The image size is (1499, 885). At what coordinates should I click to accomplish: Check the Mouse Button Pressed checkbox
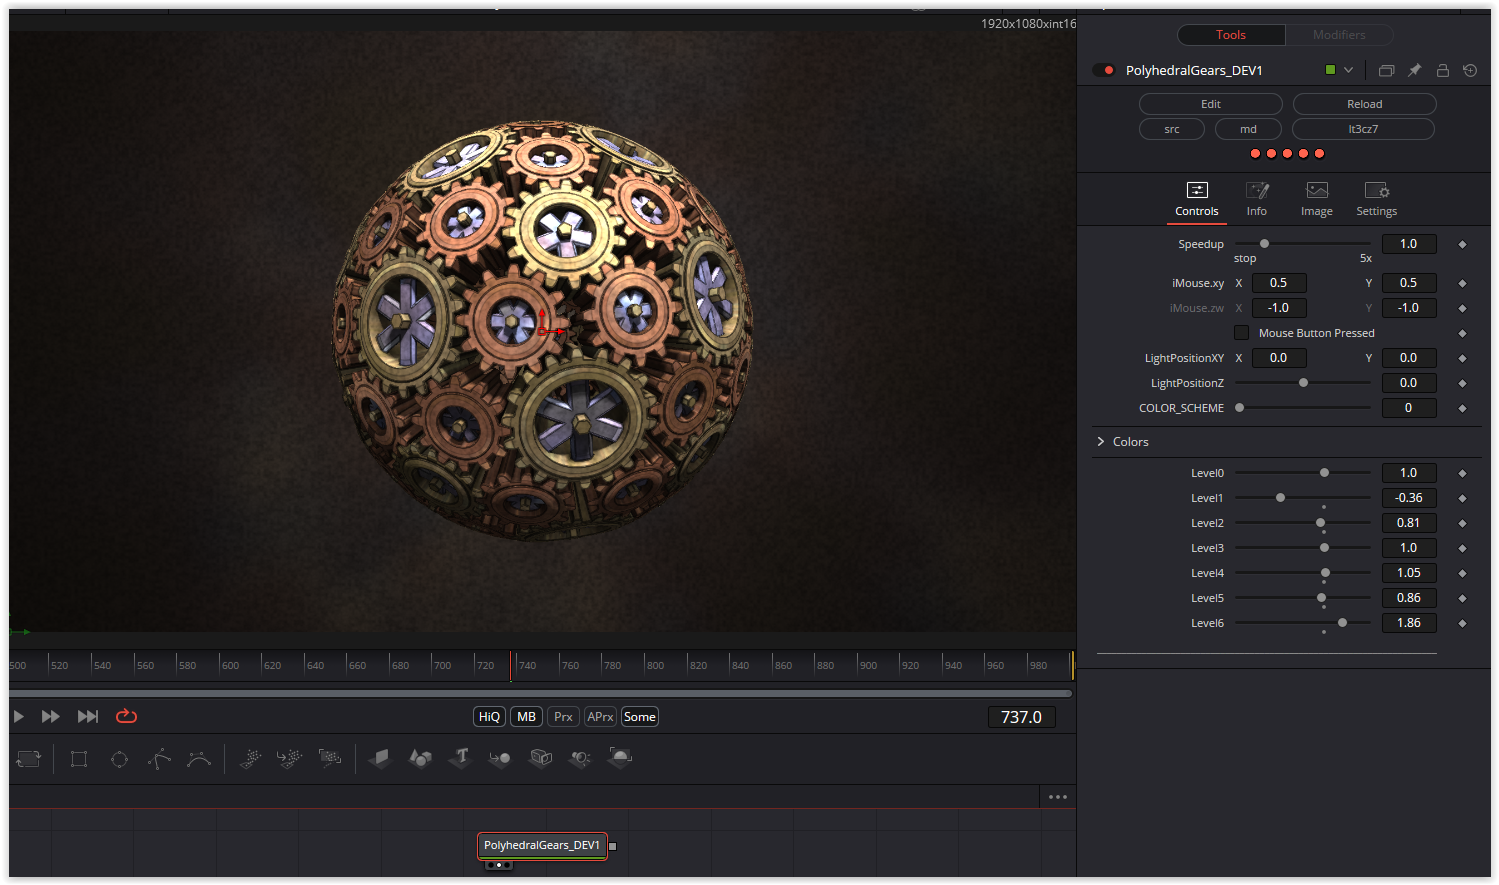pos(1241,333)
